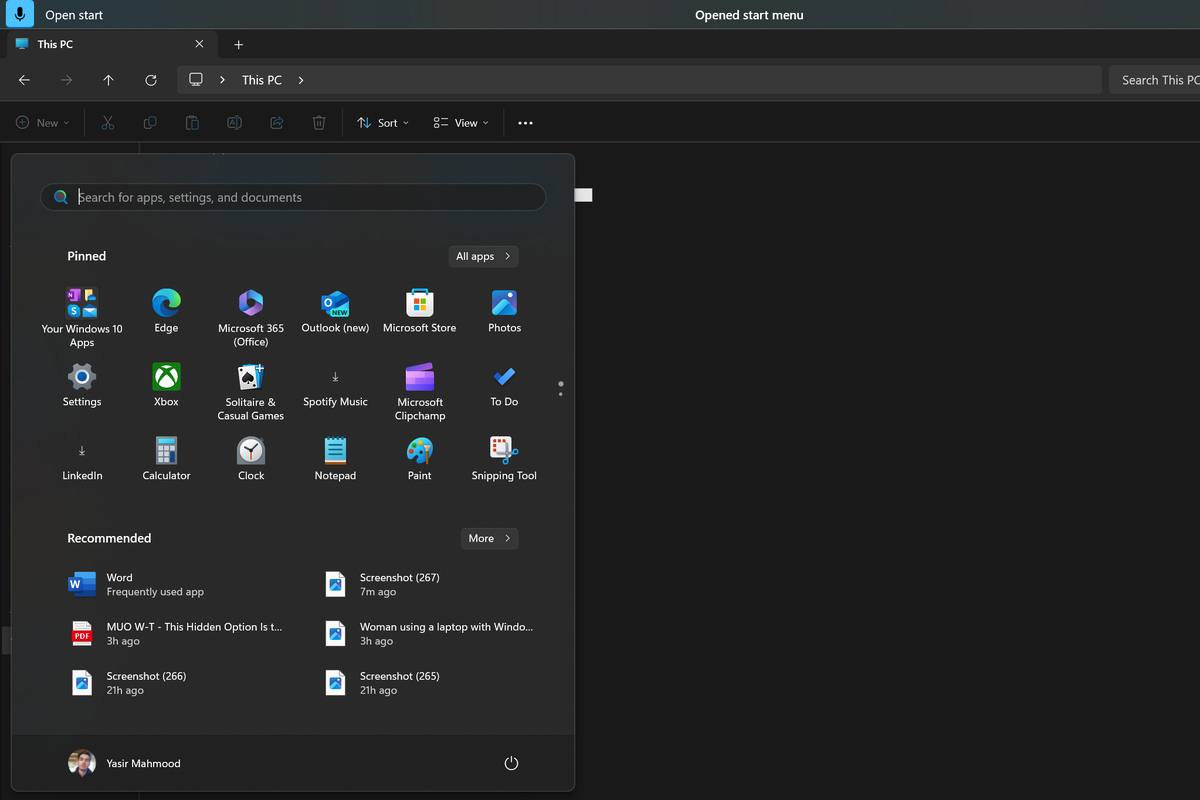
Task: Open Solitaire & Casual Games
Action: tap(251, 392)
